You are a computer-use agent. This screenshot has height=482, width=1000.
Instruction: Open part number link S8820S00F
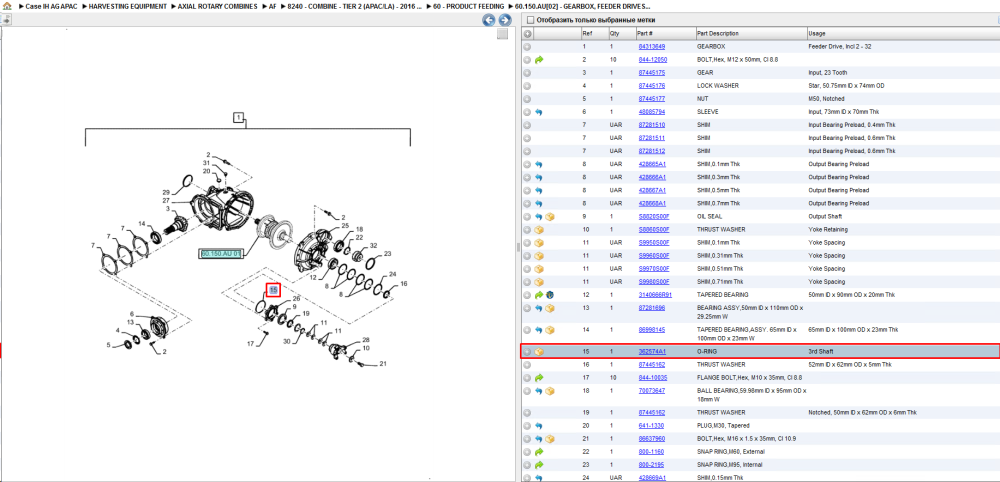click(x=654, y=217)
